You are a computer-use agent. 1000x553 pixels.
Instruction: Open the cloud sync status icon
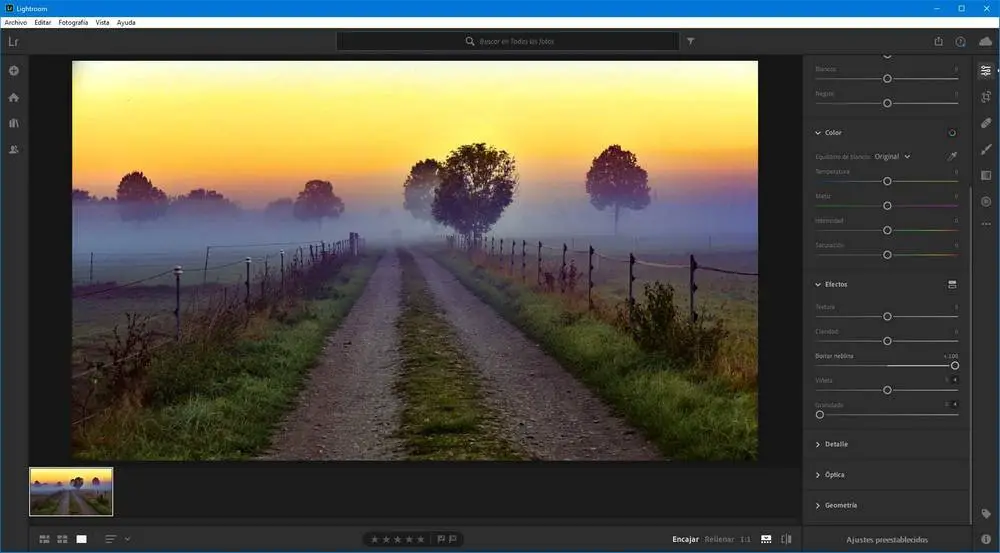(x=985, y=41)
